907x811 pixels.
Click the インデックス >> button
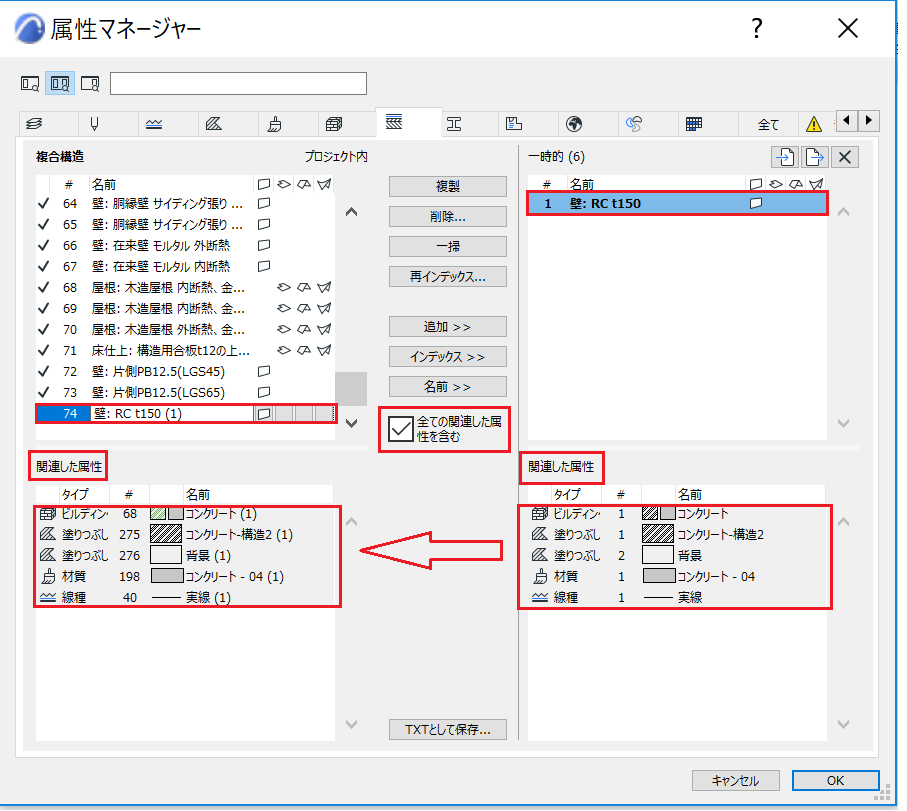tap(448, 357)
